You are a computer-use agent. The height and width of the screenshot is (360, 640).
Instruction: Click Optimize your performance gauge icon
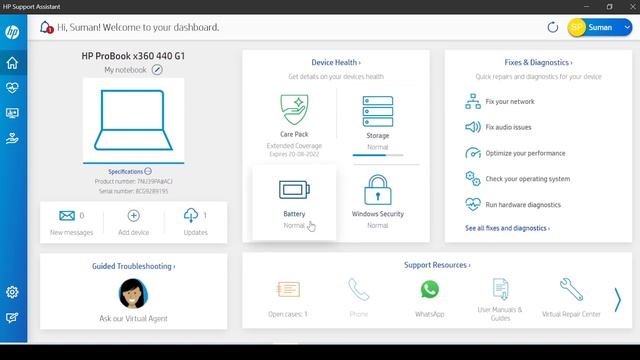click(473, 153)
